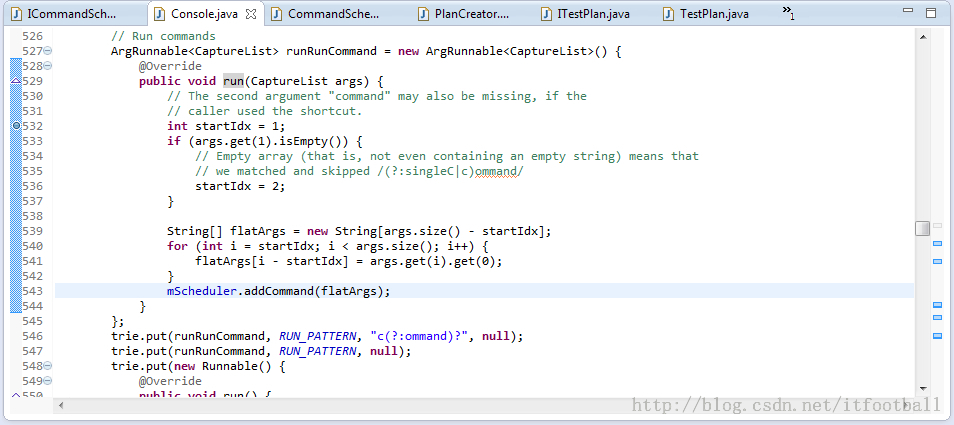Place cursor on "runRunCommand" declaration at line 527
The height and width of the screenshot is (425, 954).
click(331, 51)
